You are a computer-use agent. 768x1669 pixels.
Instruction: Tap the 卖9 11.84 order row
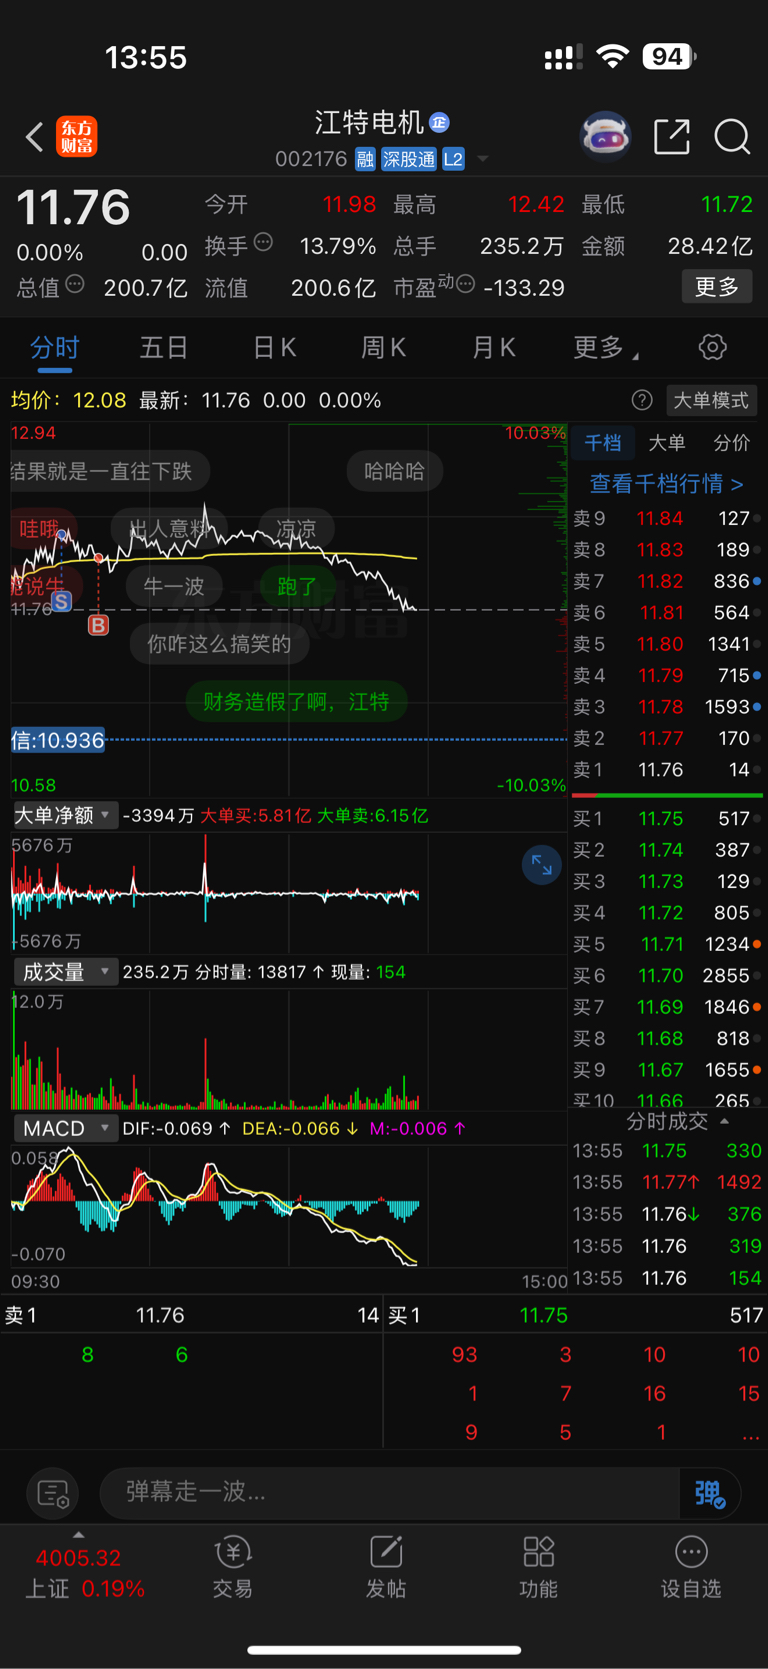[667, 518]
